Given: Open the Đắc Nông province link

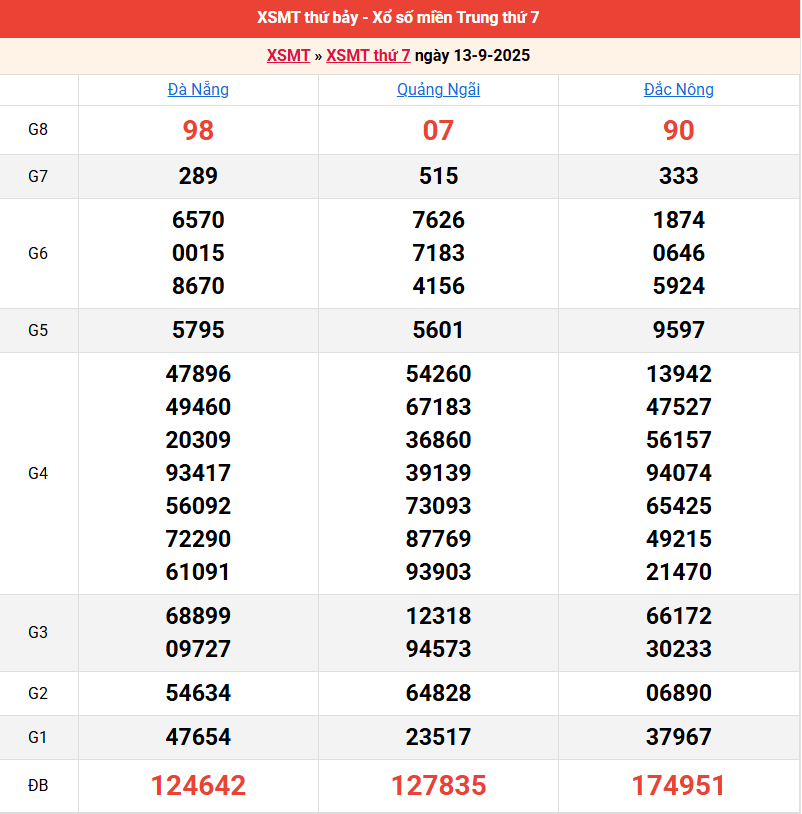Looking at the screenshot, I should [678, 90].
